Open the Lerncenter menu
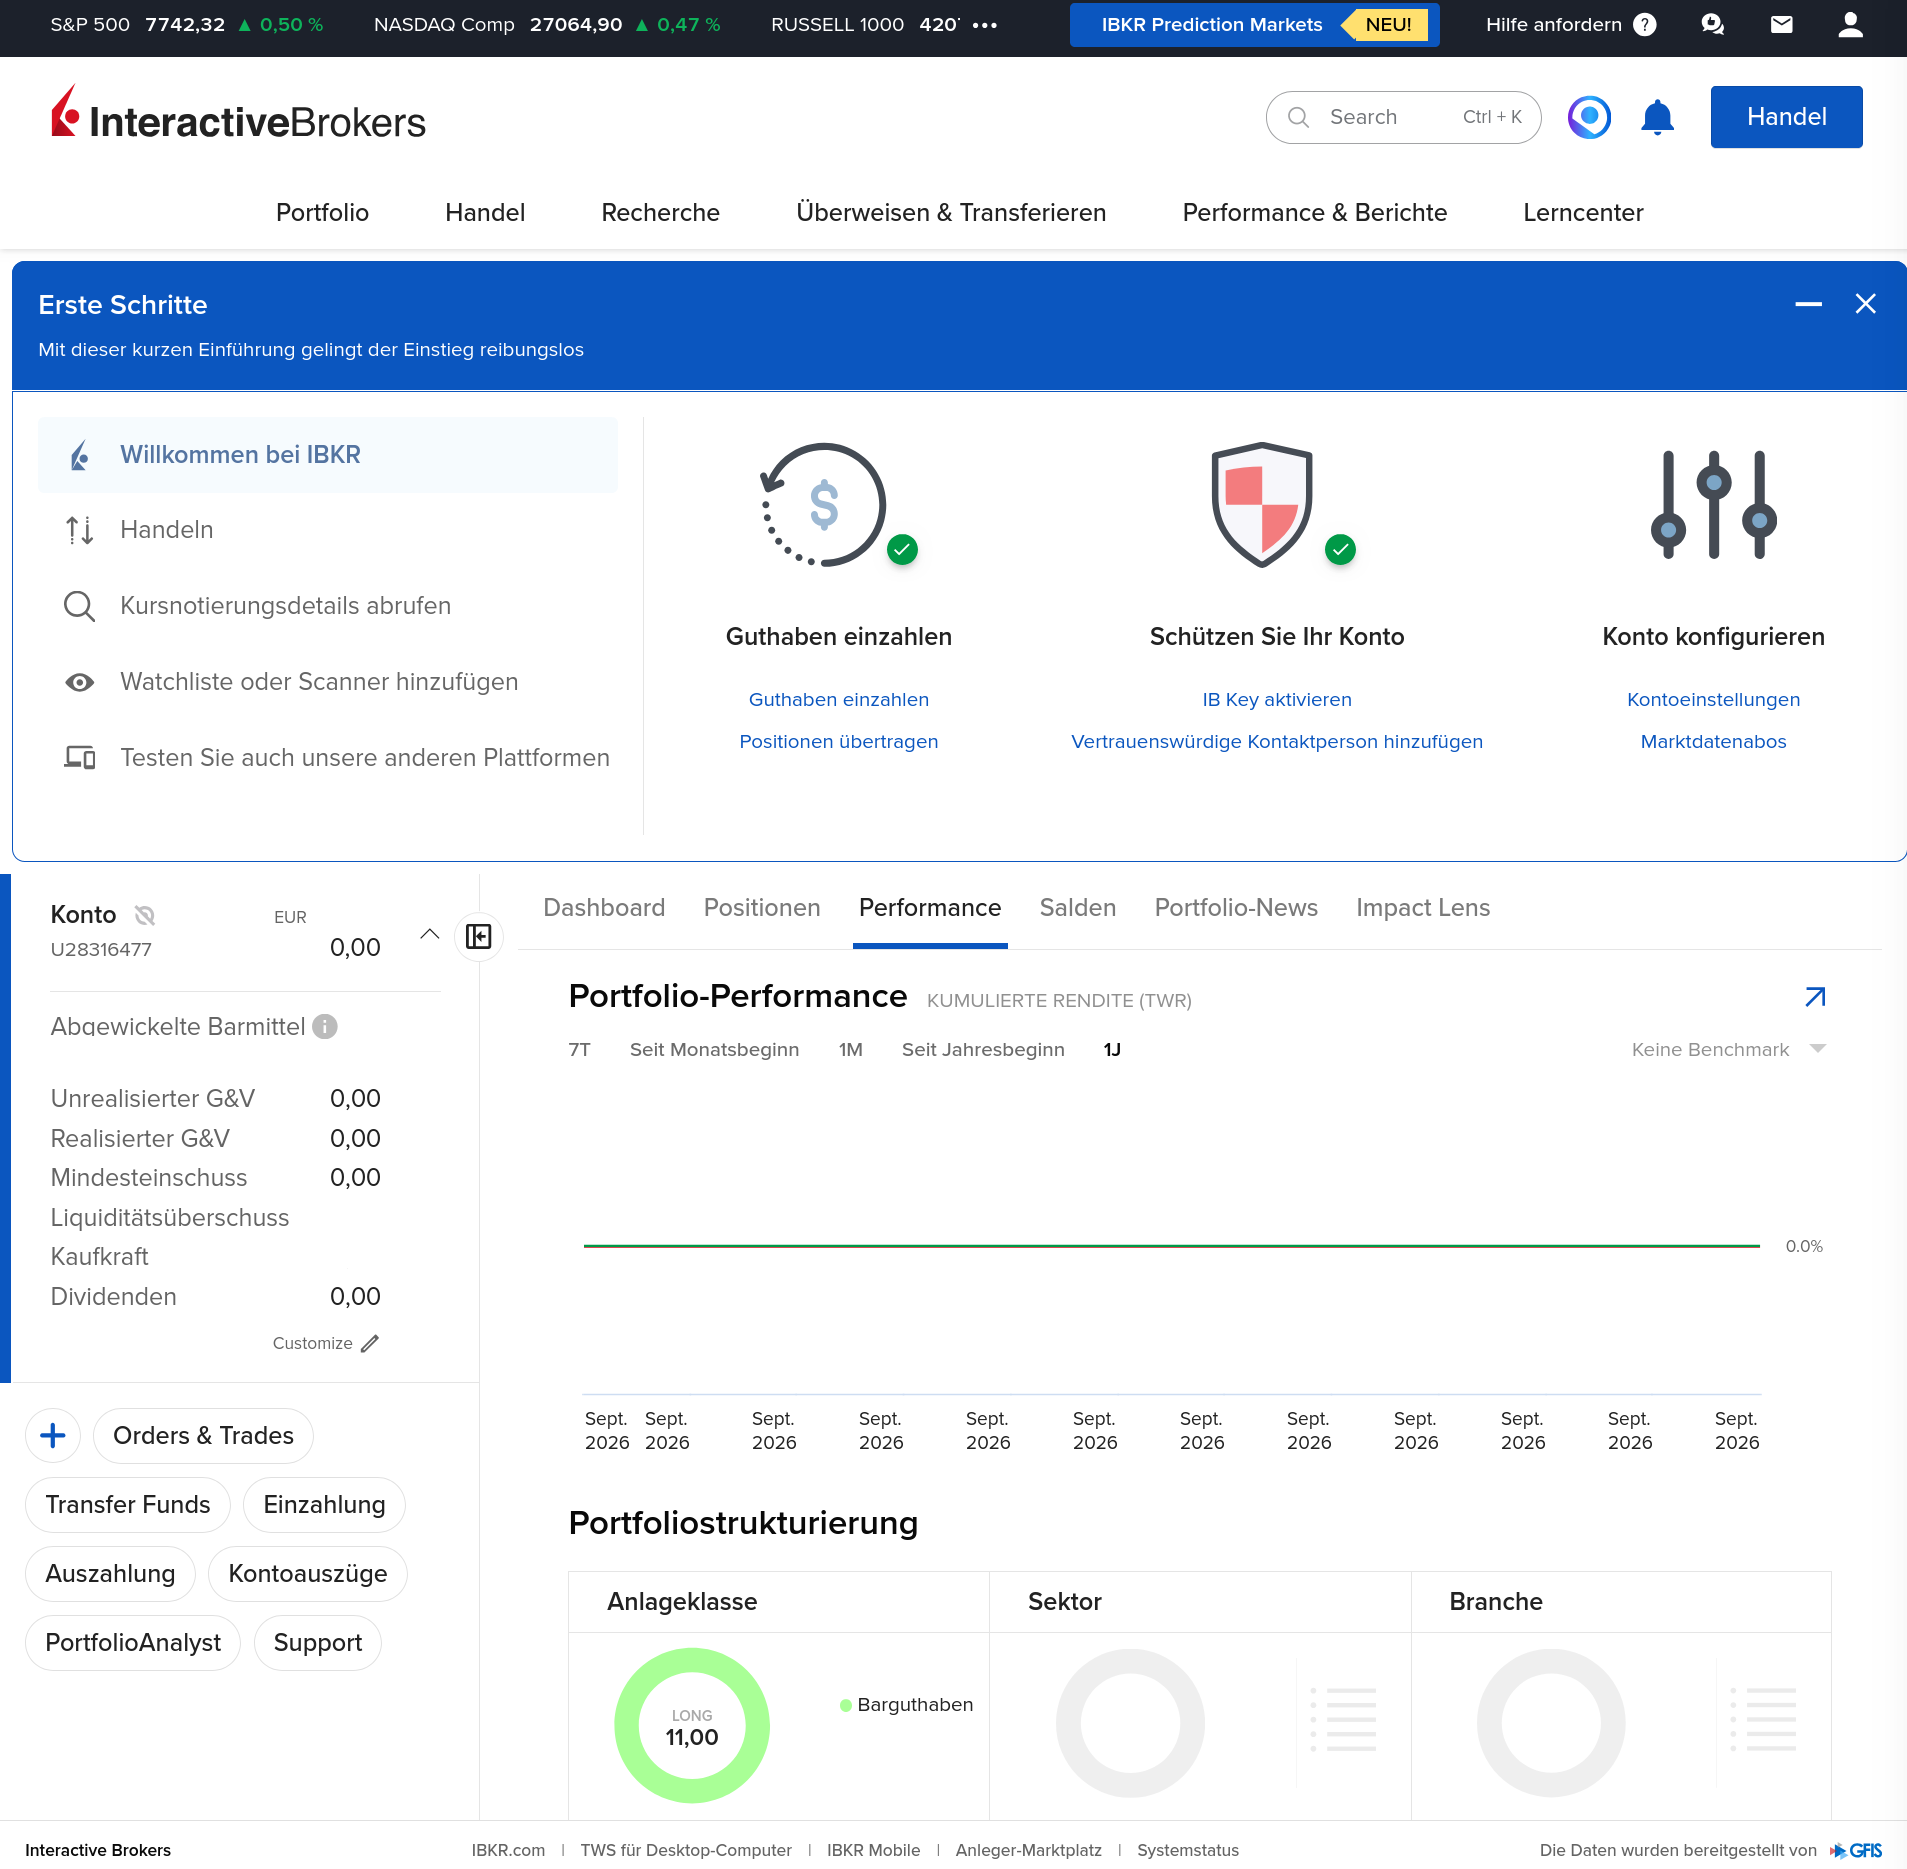 1583,213
